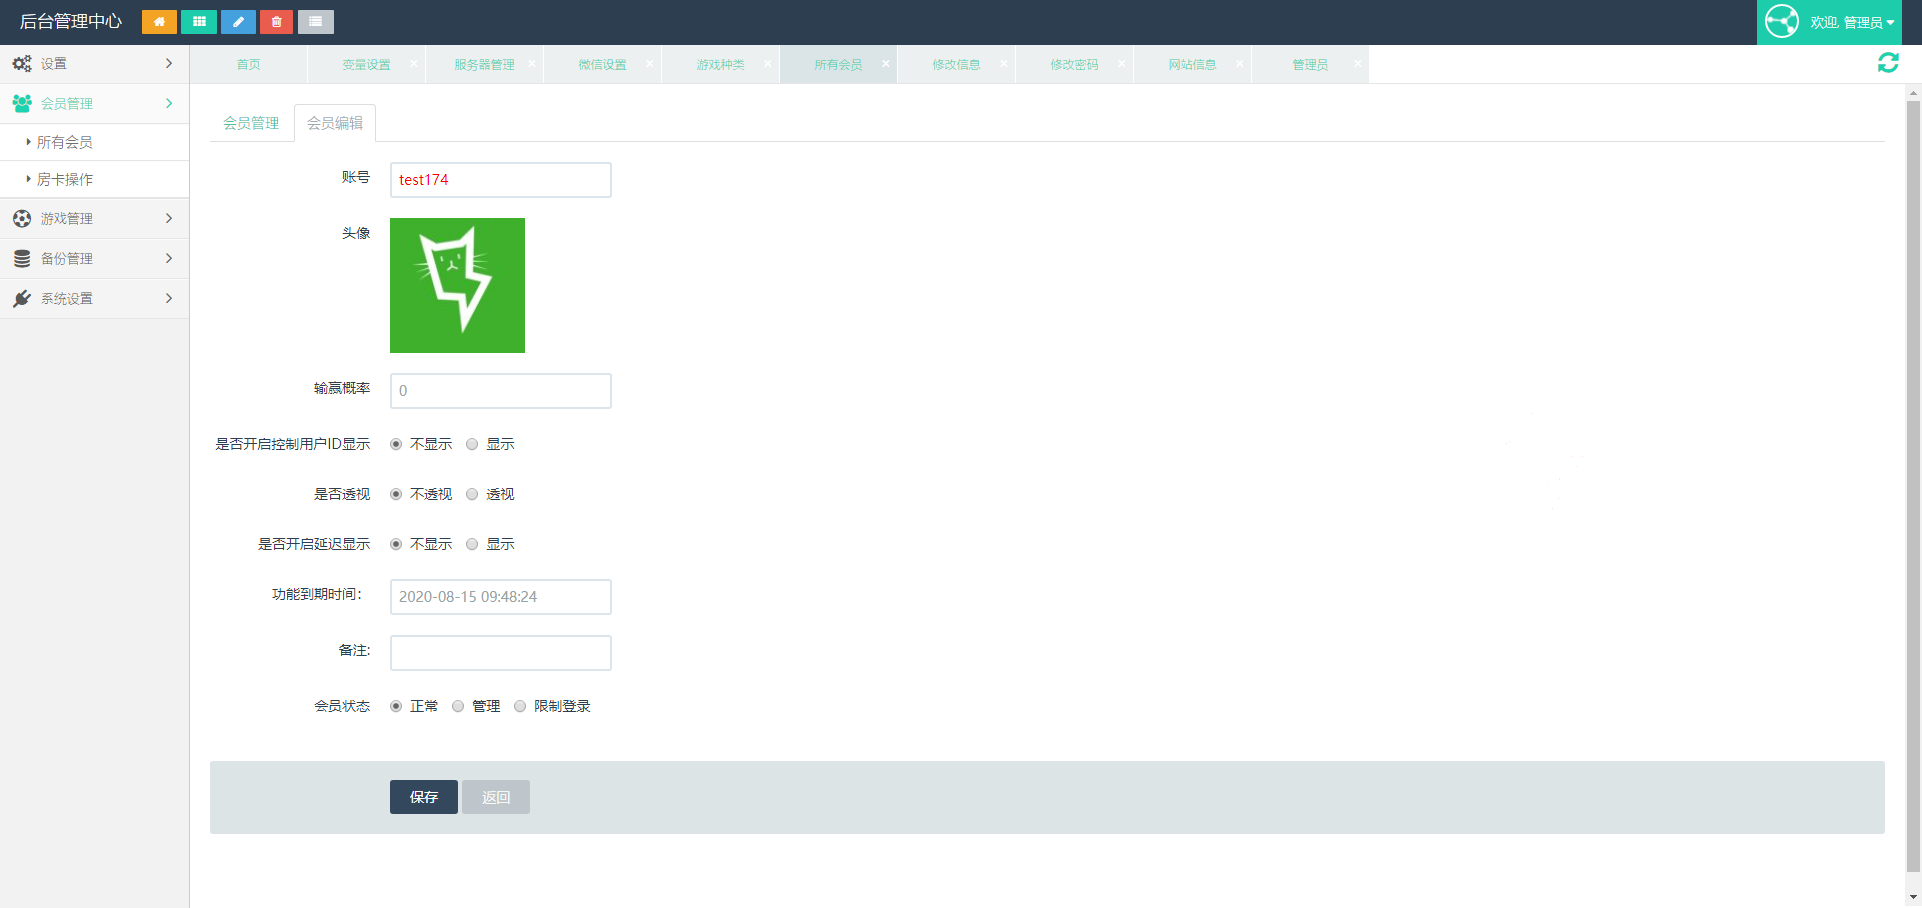Click the 后台管理中心 title
The height and width of the screenshot is (908, 1922).
pos(71,21)
